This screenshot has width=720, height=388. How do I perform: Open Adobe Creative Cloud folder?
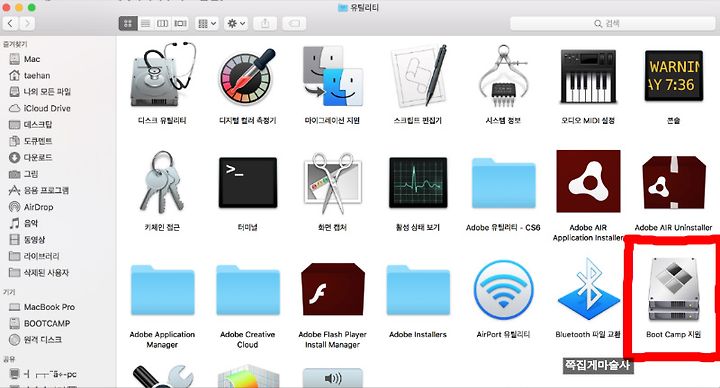point(248,290)
